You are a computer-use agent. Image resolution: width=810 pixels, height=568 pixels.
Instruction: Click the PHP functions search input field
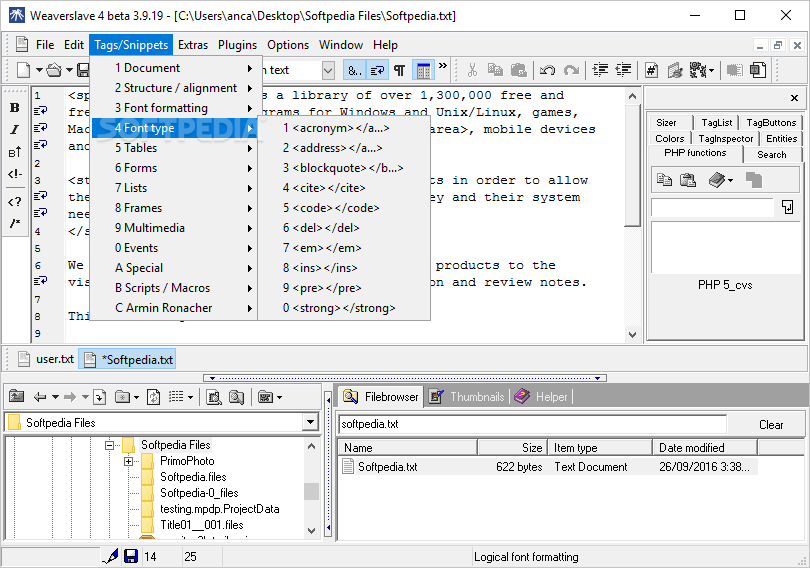click(712, 207)
